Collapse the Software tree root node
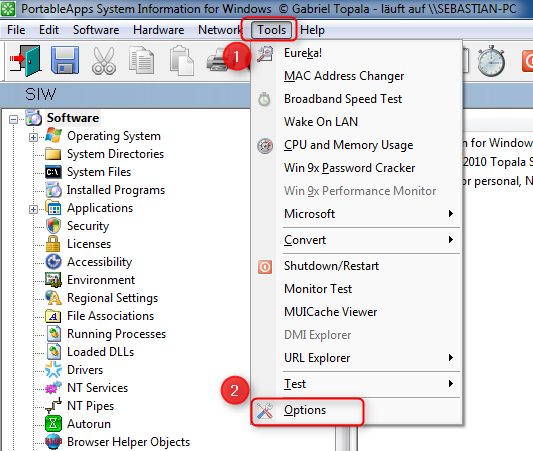The height and width of the screenshot is (451, 533). 14,119
